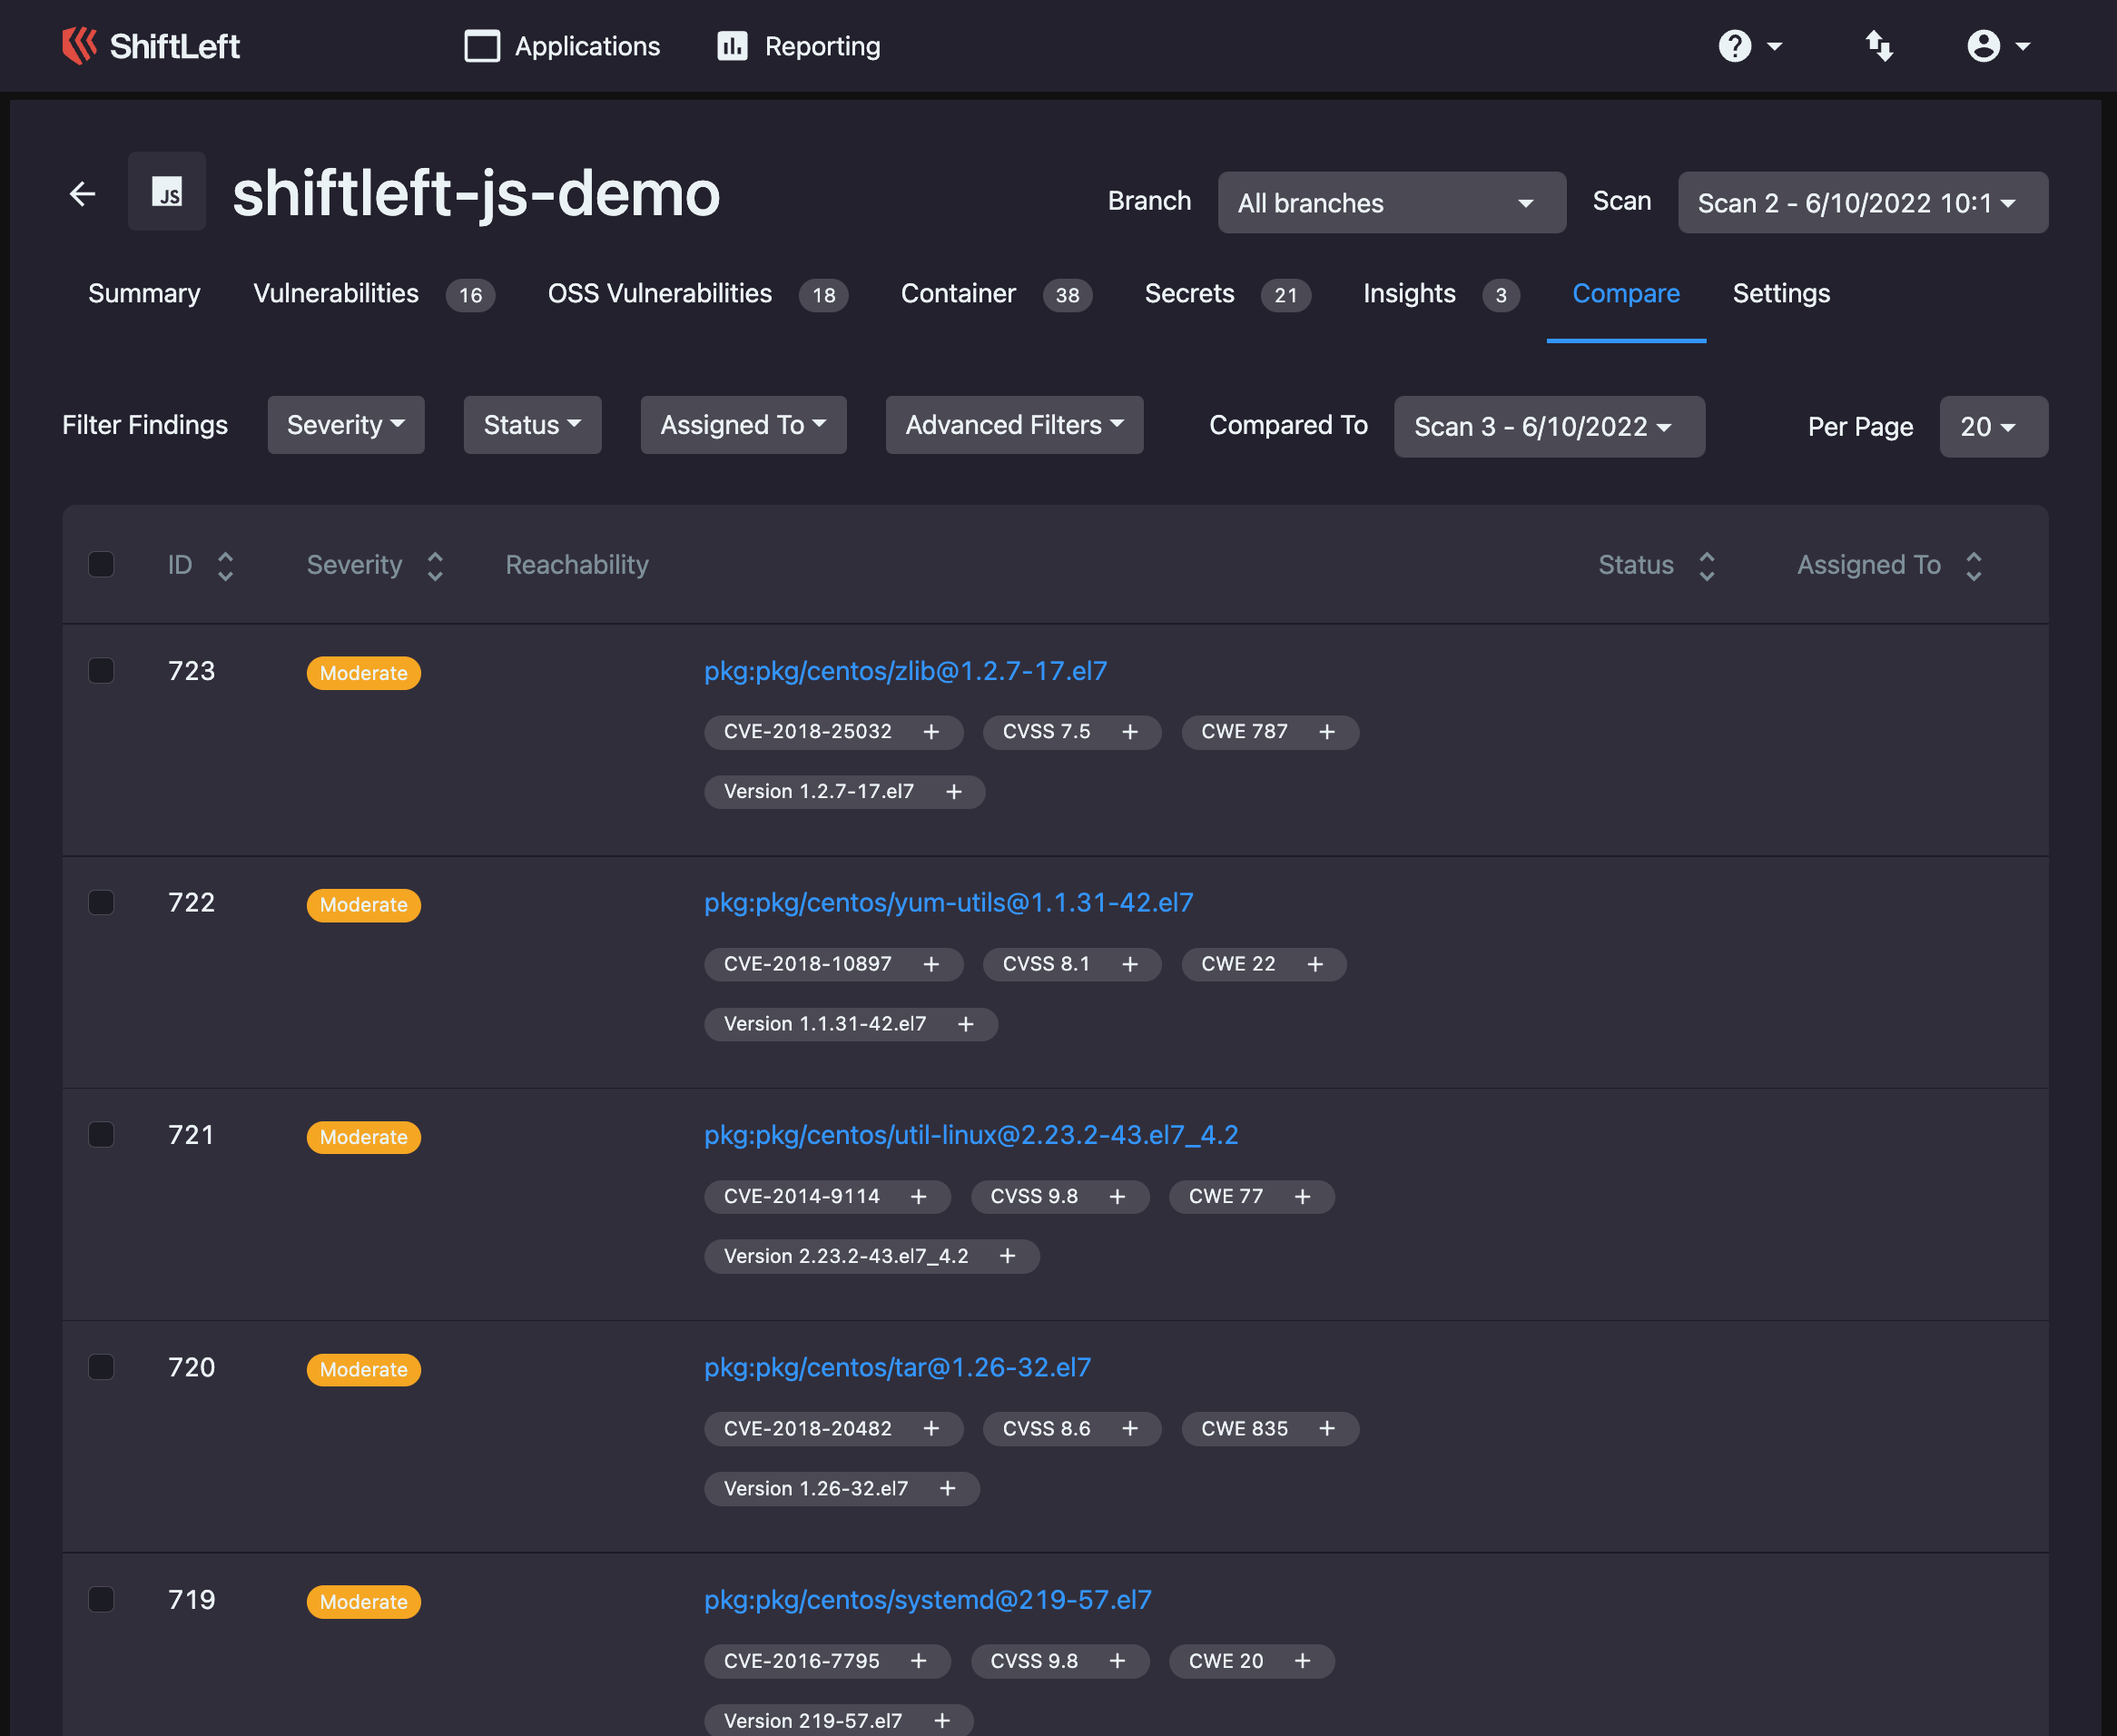2117x1736 pixels.
Task: Click plus on CVSS 8.6 tag
Action: [1130, 1429]
